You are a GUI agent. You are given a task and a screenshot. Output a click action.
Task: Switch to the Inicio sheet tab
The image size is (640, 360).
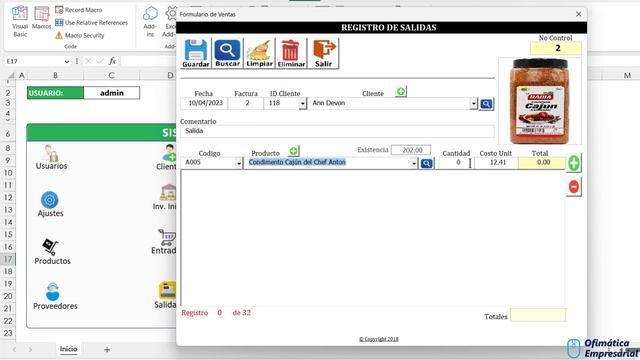[69, 349]
